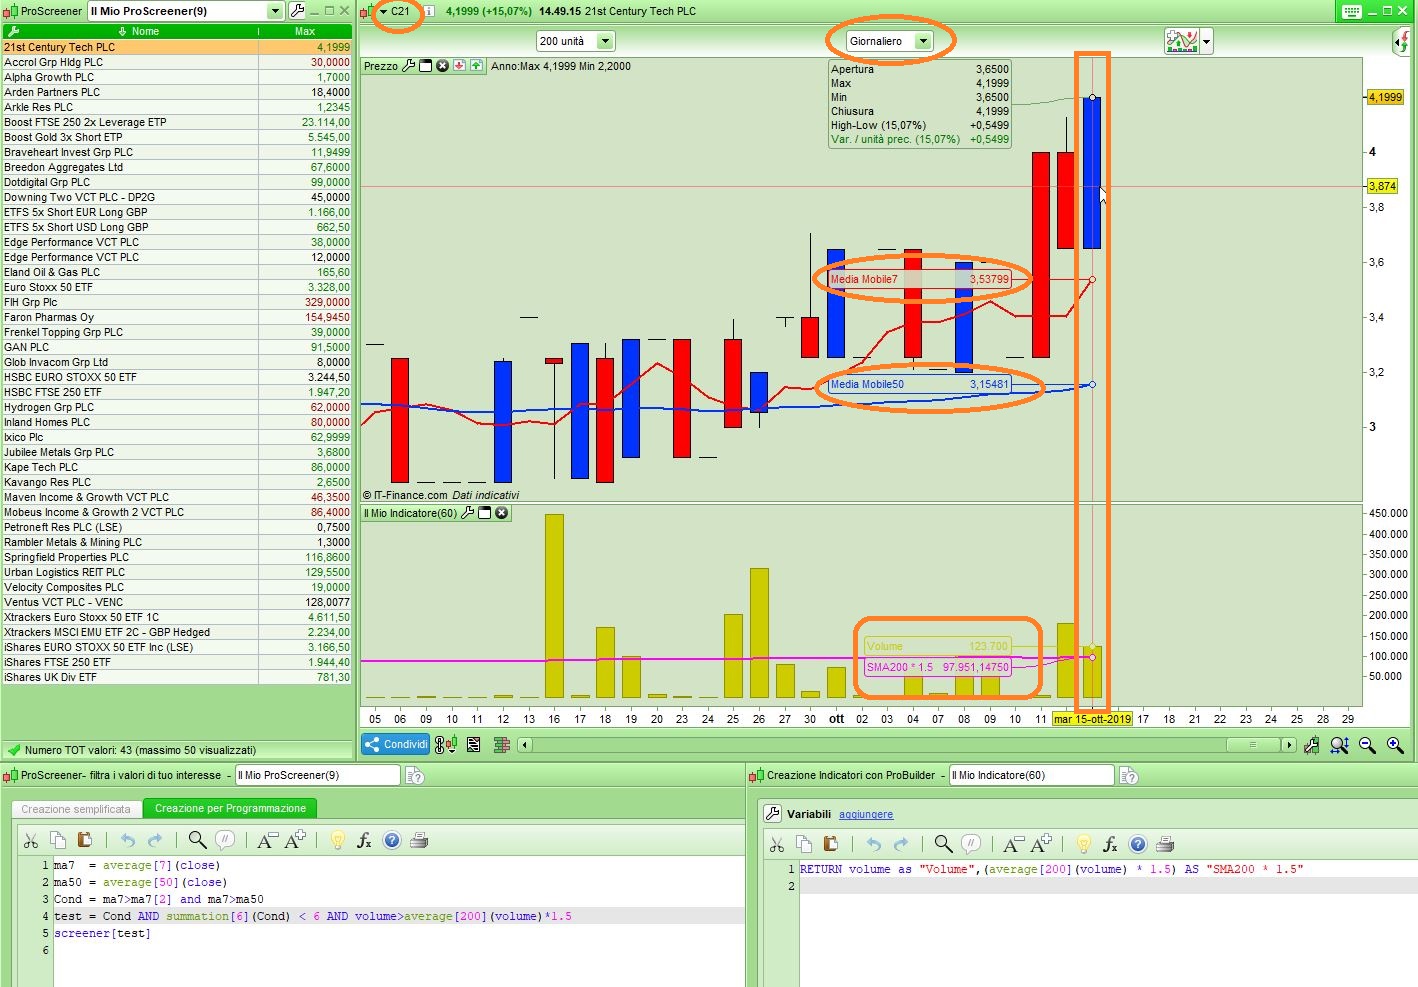The height and width of the screenshot is (987, 1418).
Task: Click the 15-ott-2019 date marker on time axis
Action: [x=1092, y=719]
